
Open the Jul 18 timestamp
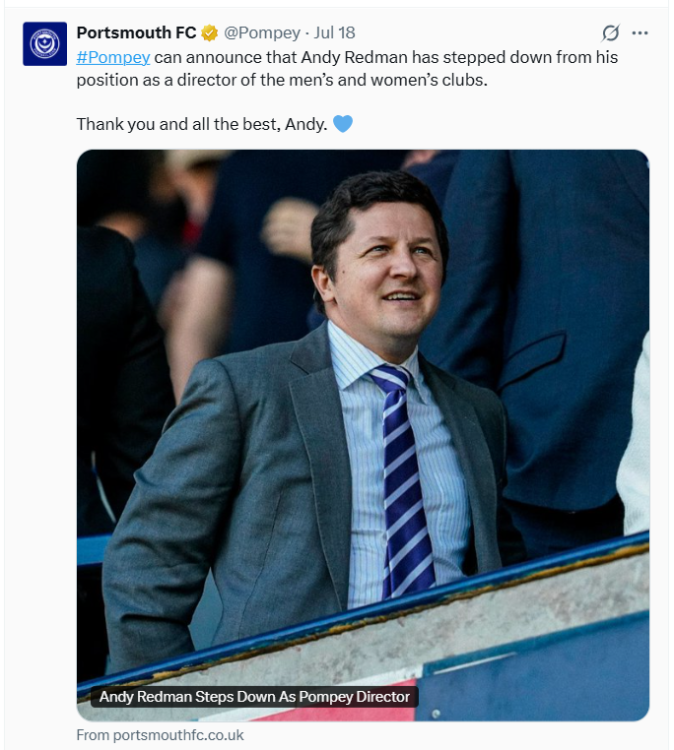pos(335,33)
